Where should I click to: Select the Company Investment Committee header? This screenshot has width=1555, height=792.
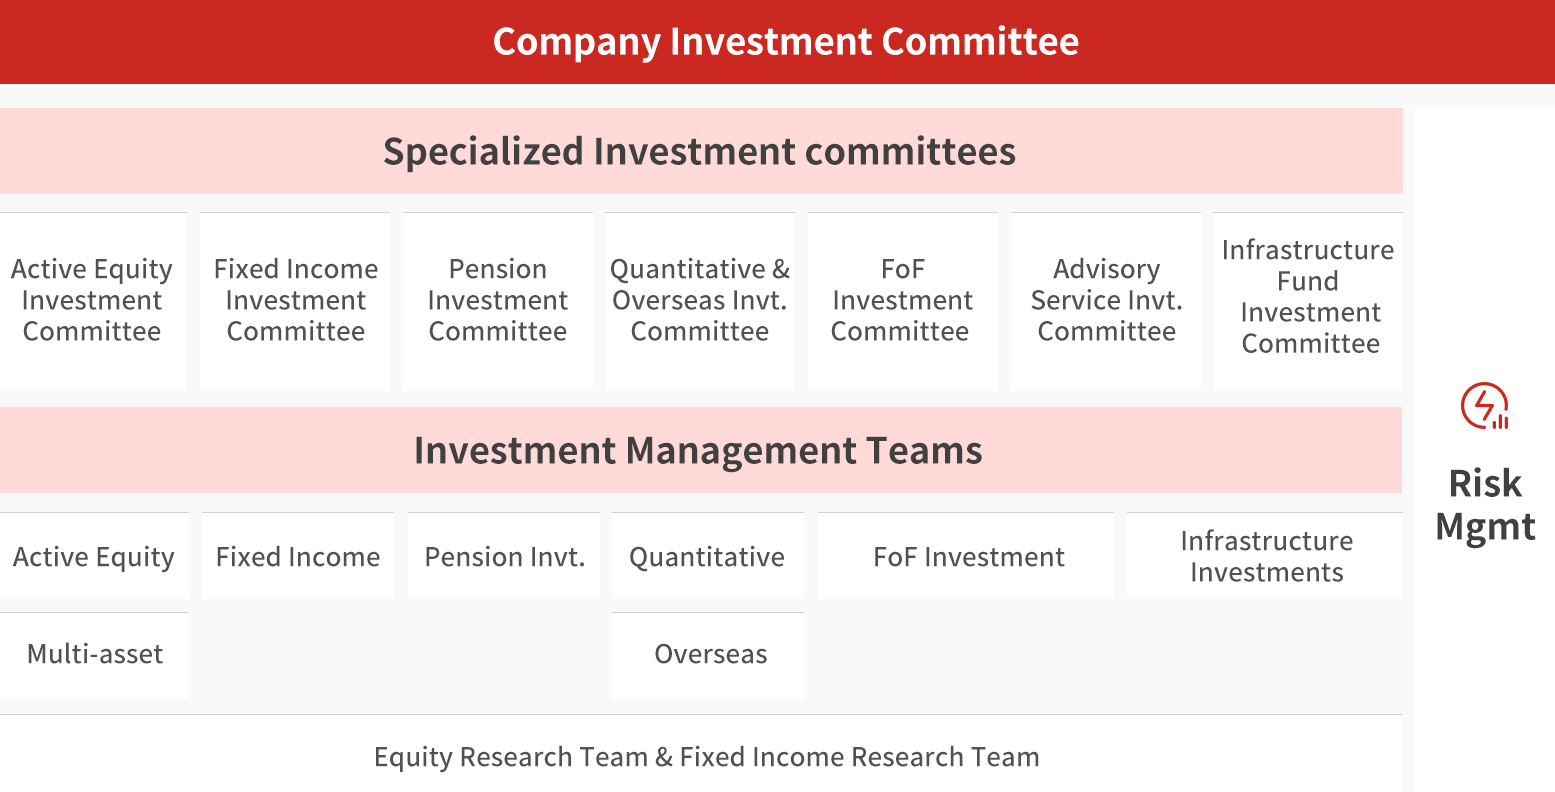(786, 42)
